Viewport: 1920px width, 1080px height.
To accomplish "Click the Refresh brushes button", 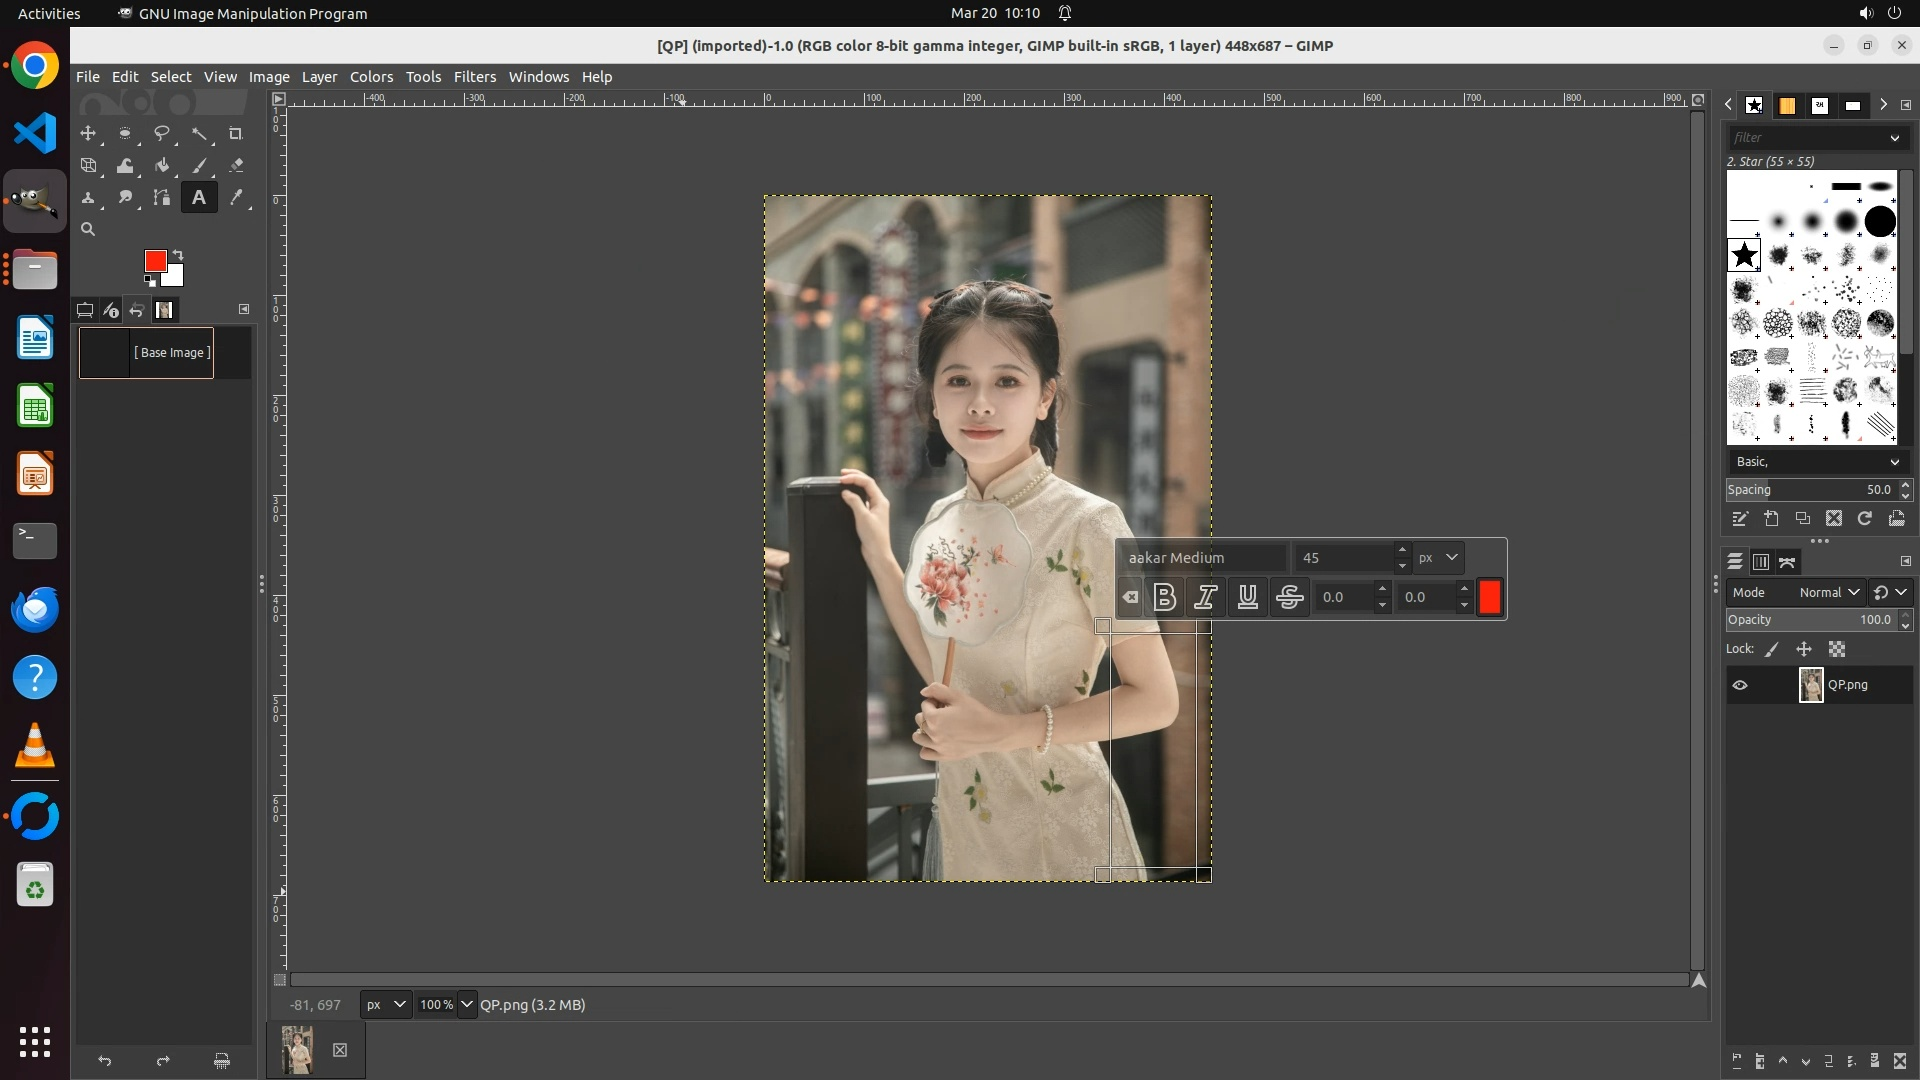I will (x=1865, y=518).
